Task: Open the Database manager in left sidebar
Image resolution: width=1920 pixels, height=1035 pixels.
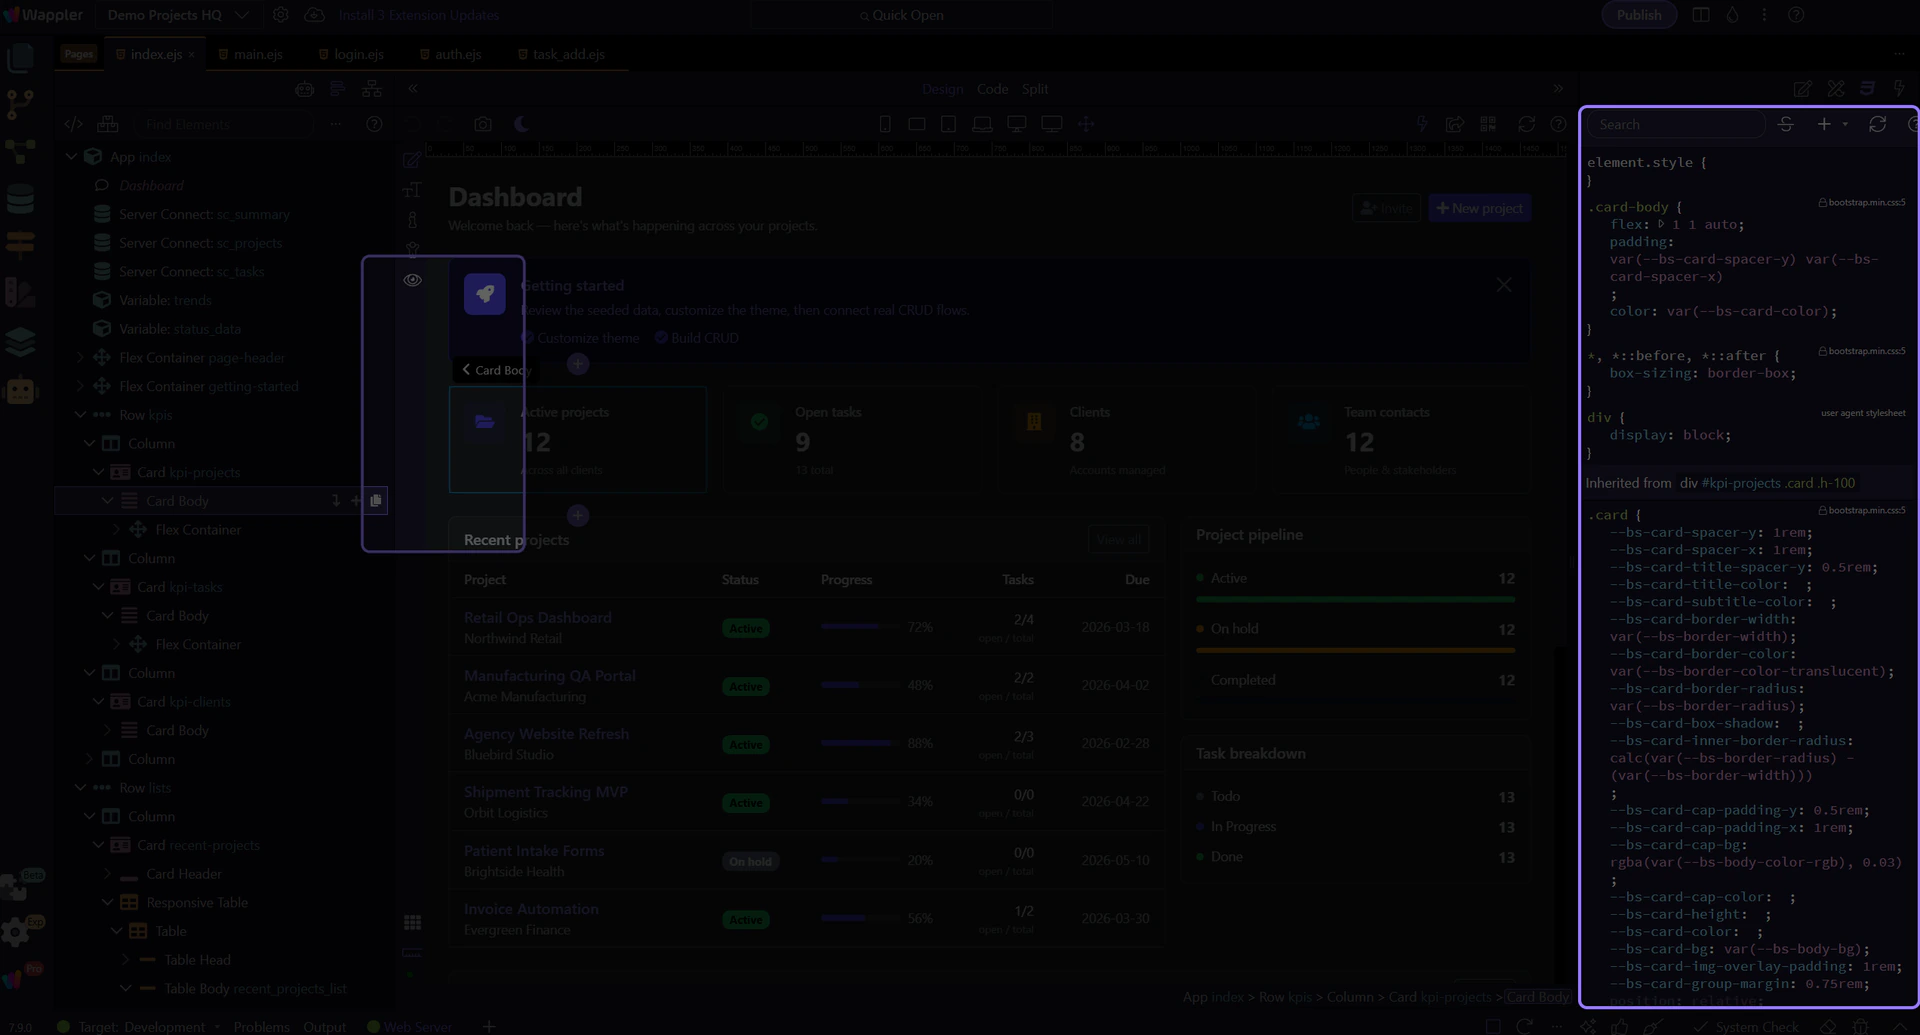Action: (20, 199)
